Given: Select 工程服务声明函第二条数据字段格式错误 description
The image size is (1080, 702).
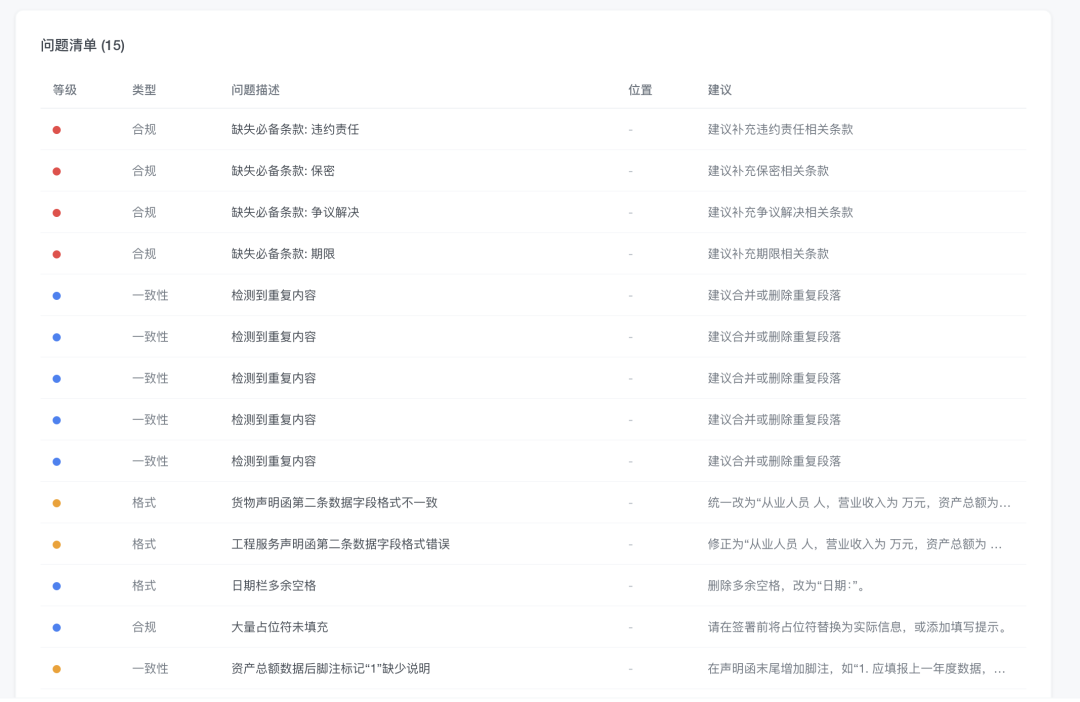Looking at the screenshot, I should point(340,544).
